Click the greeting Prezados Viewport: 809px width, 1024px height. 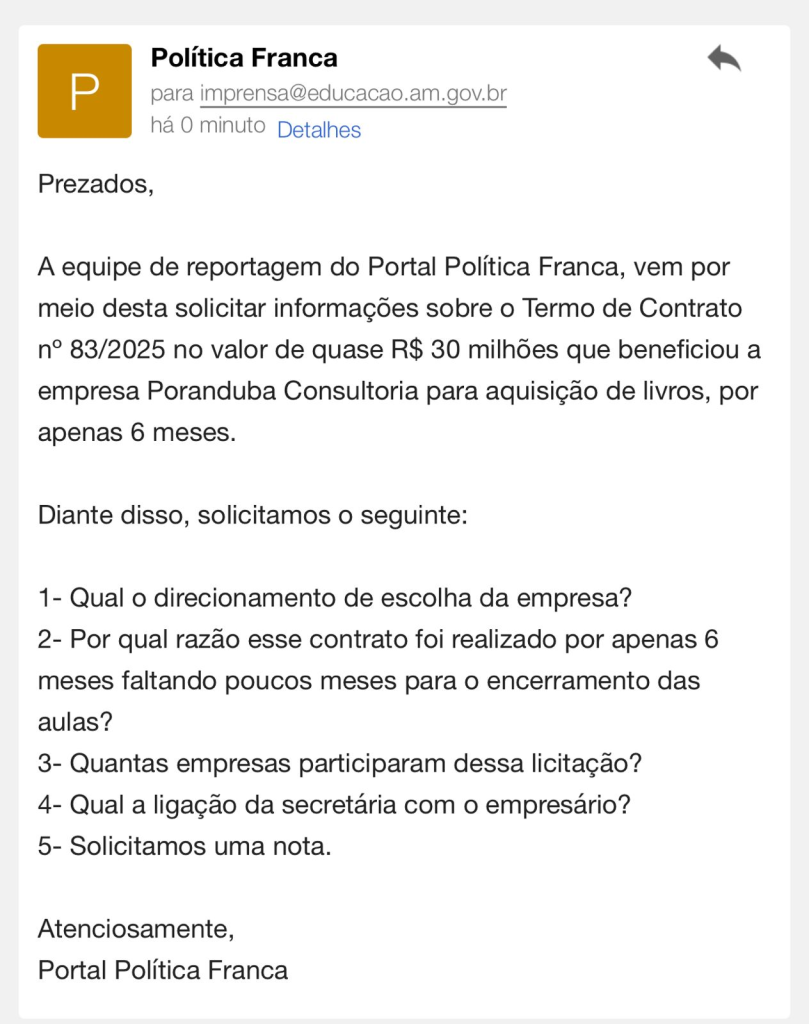[x=96, y=184]
